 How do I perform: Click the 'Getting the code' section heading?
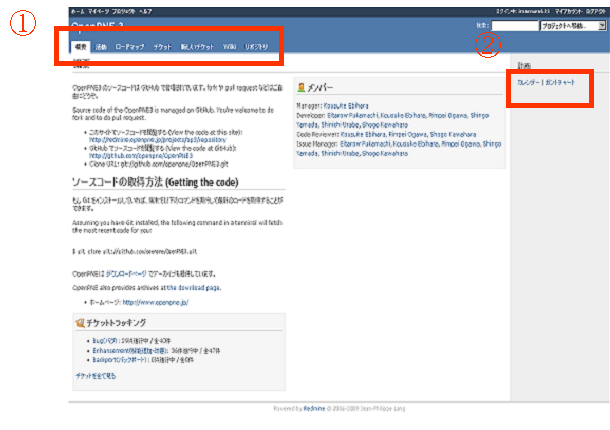(155, 182)
